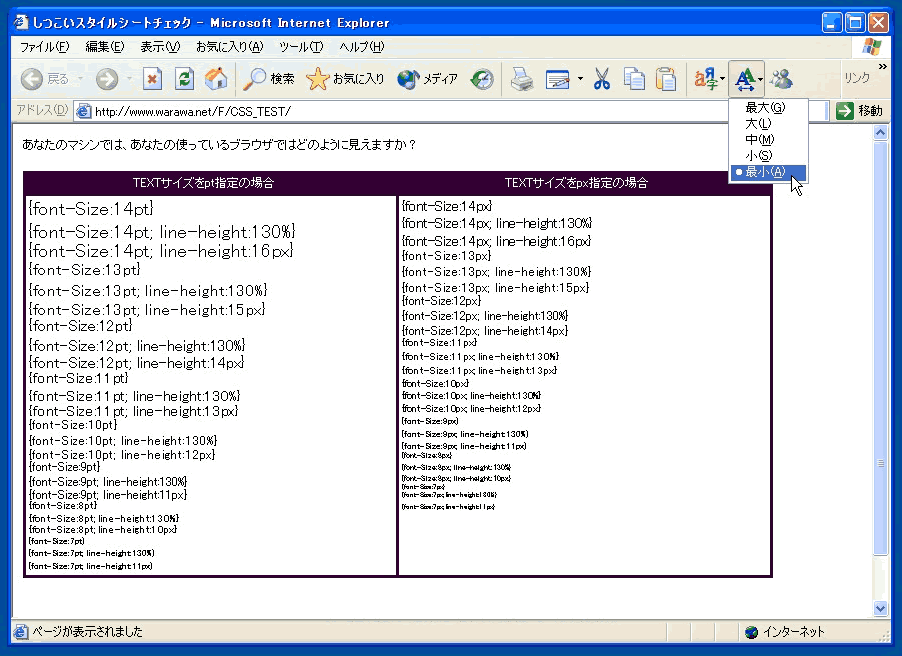Screen dimensions: 902x656
Task: Click the Windows flag logo
Action: [872, 47]
